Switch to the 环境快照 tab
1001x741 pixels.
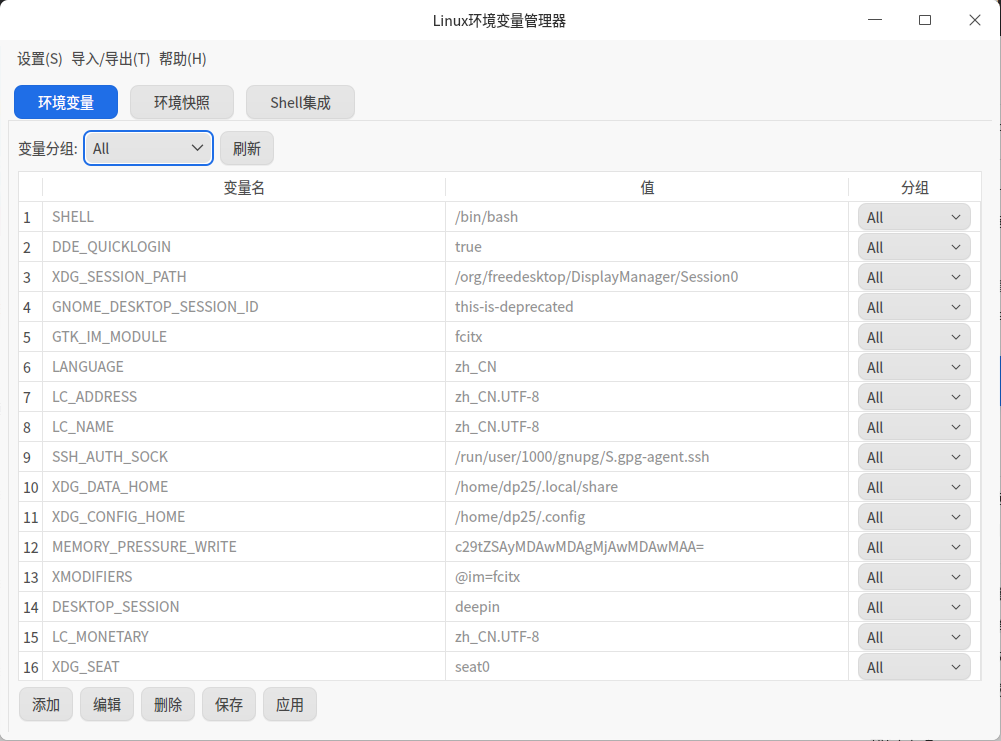(x=182, y=102)
